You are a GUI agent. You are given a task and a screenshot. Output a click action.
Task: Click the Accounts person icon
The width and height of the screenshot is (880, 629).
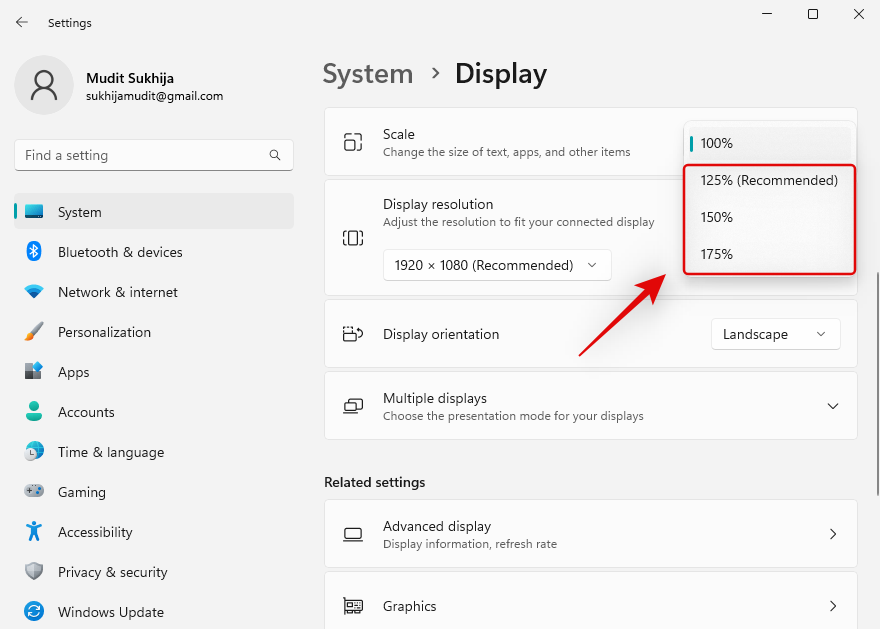[x=34, y=412]
